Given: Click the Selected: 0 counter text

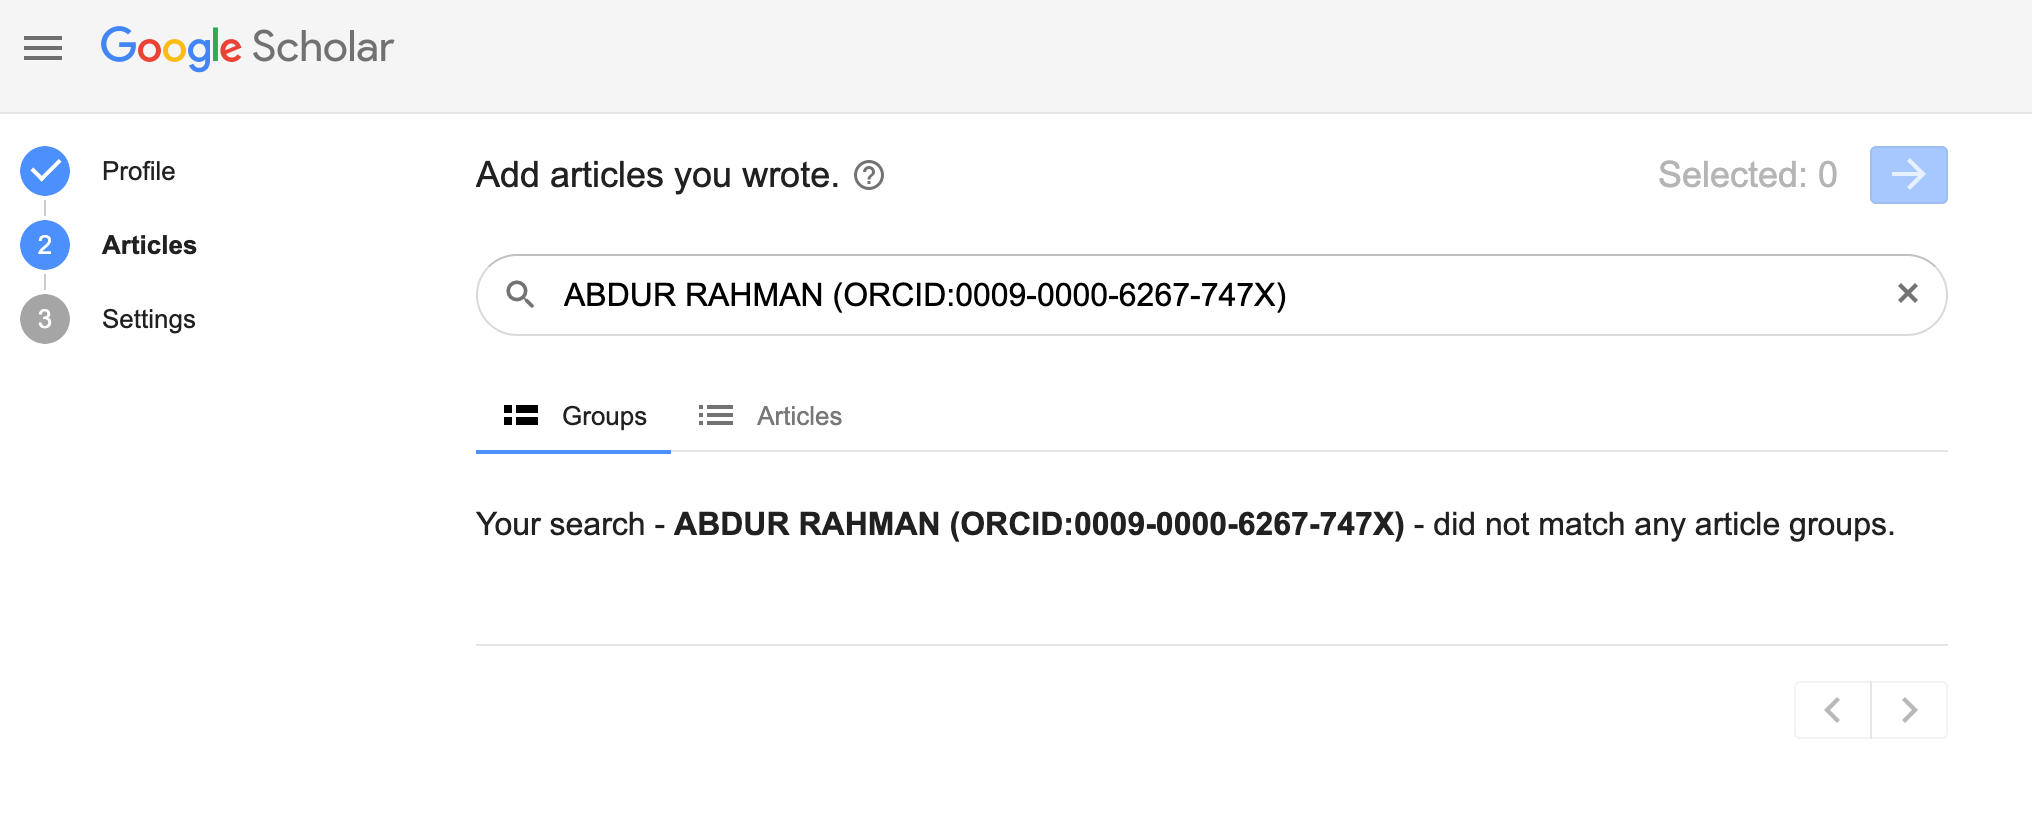Looking at the screenshot, I should (x=1747, y=175).
